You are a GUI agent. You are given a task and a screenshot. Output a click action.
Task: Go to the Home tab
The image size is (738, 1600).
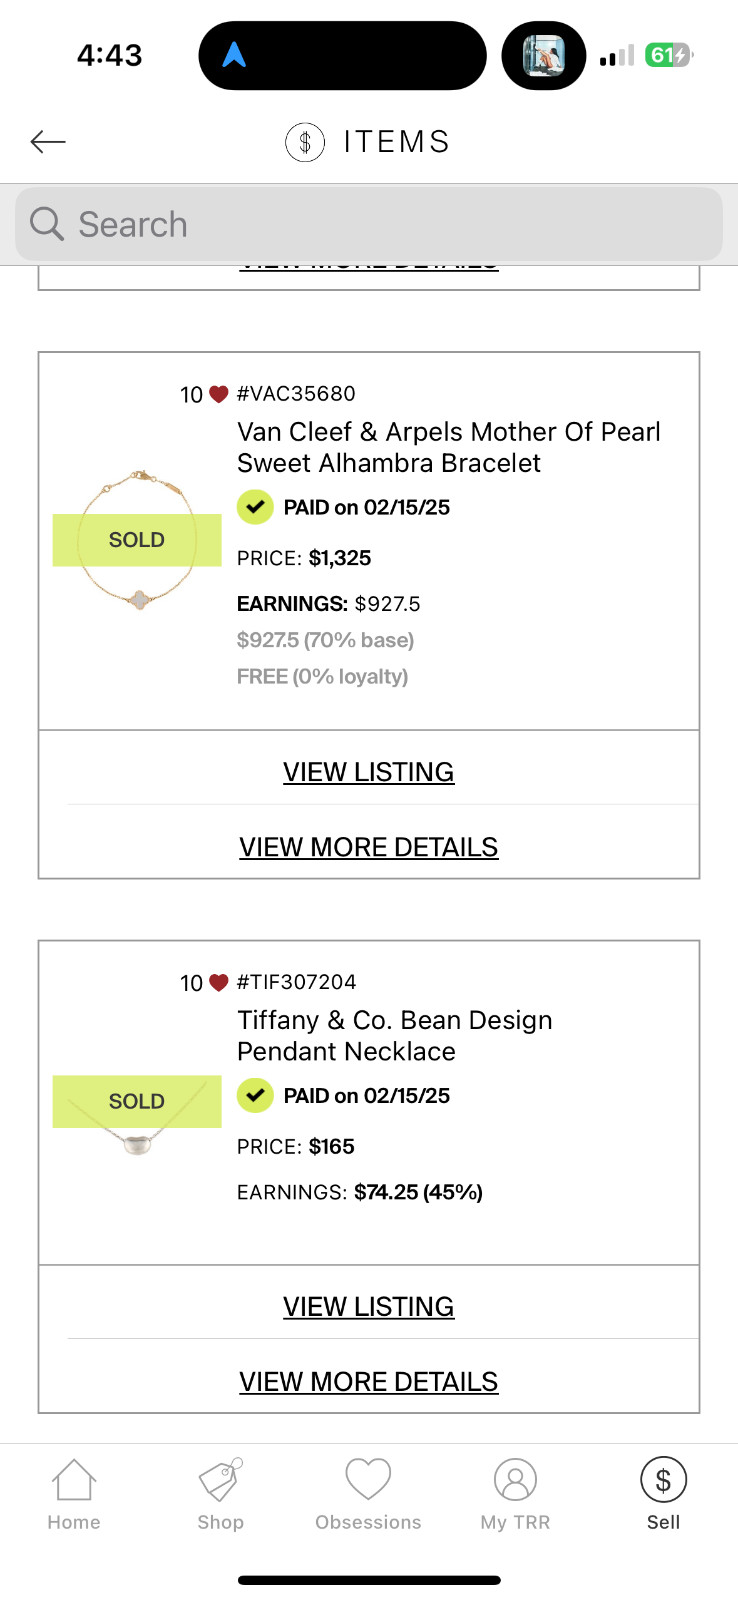[x=74, y=1495]
